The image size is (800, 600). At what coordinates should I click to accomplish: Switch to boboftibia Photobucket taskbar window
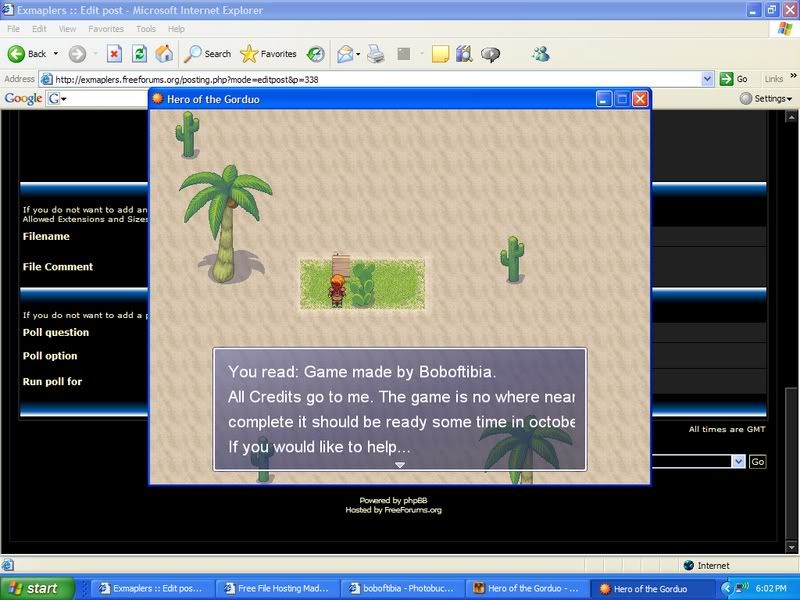click(x=404, y=588)
